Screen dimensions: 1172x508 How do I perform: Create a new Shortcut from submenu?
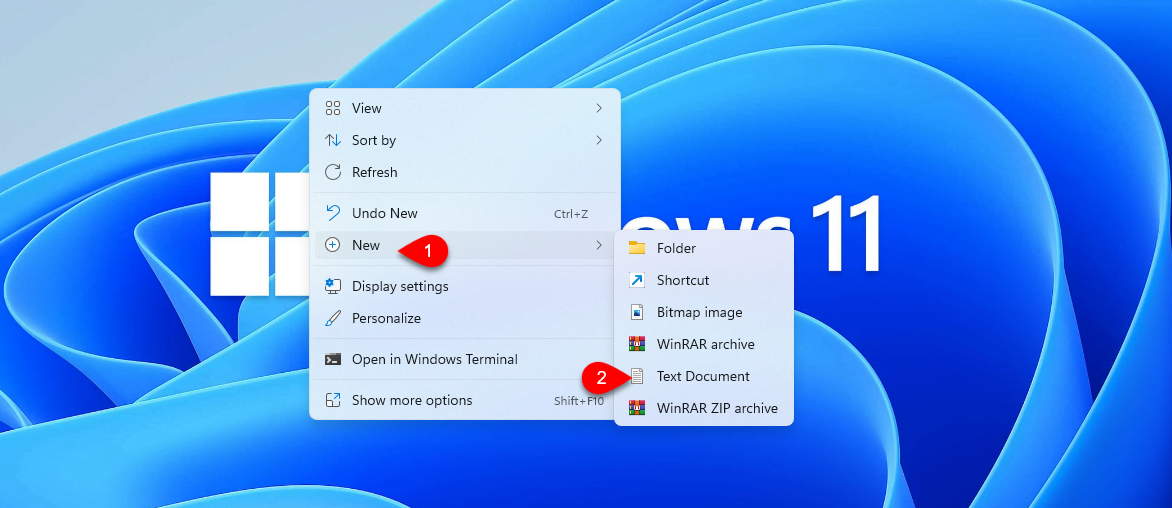click(704, 280)
